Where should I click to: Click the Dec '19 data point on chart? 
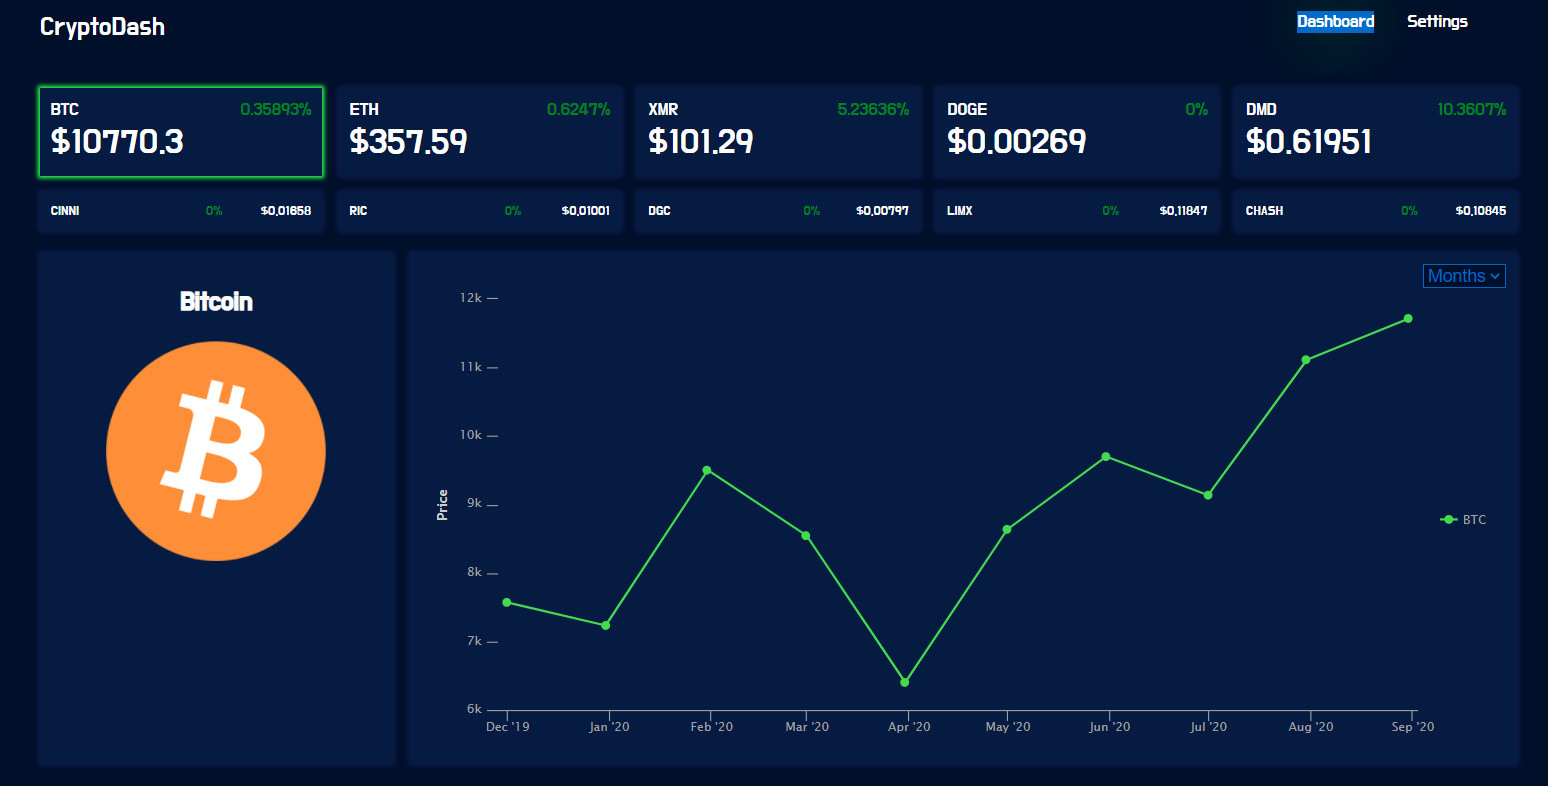507,602
